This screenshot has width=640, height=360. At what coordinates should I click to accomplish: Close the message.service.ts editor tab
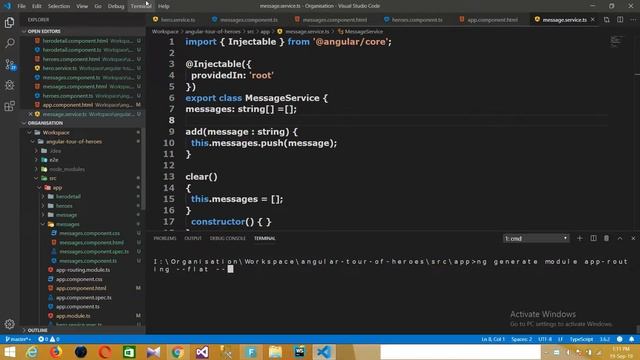(593, 20)
